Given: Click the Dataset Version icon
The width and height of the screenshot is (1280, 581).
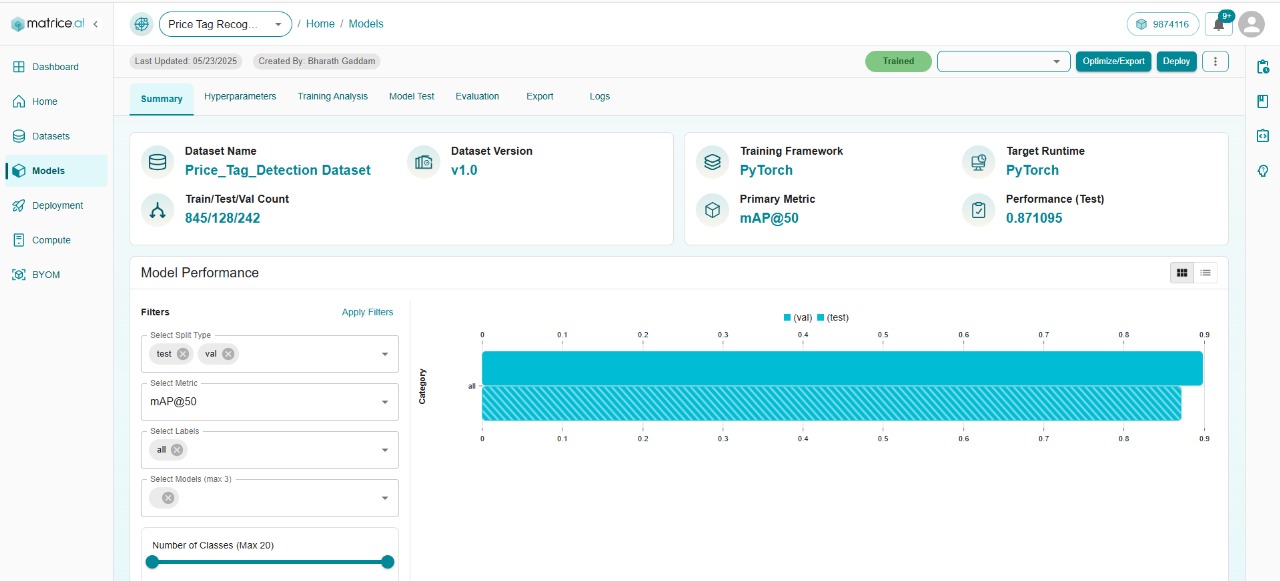Looking at the screenshot, I should click(x=424, y=161).
